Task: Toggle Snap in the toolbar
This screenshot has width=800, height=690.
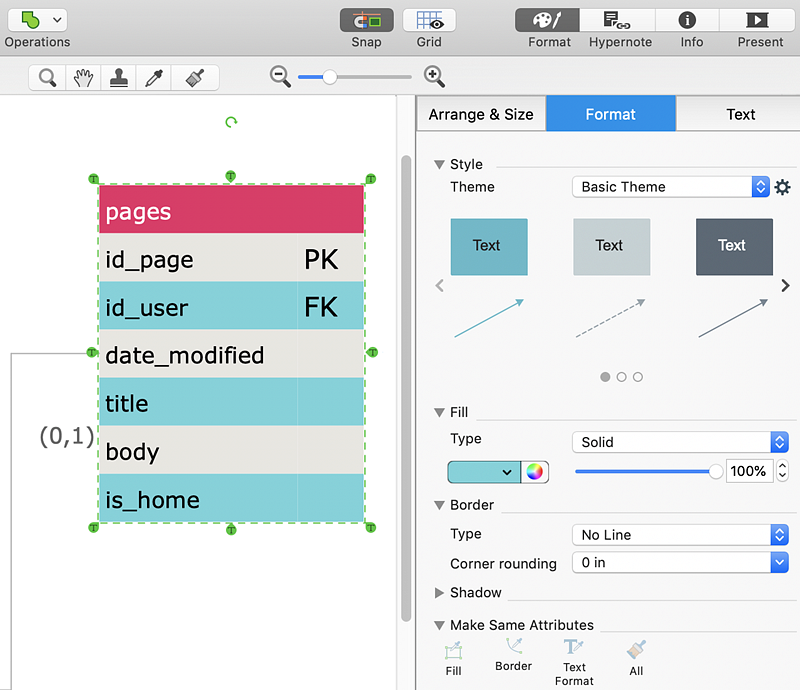Action: coord(366,20)
